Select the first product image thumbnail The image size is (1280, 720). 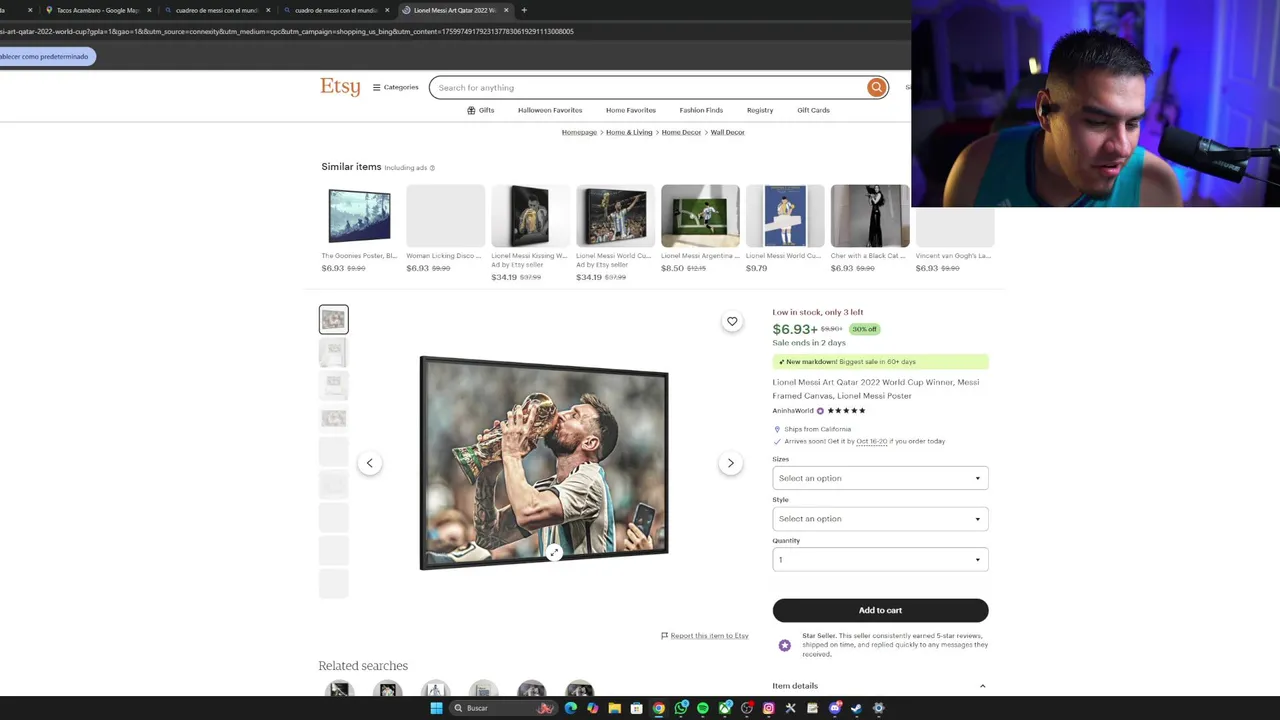pyautogui.click(x=334, y=319)
